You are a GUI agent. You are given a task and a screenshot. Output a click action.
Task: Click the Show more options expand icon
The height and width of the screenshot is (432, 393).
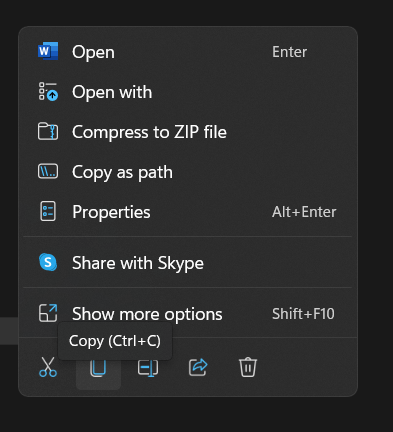48,313
